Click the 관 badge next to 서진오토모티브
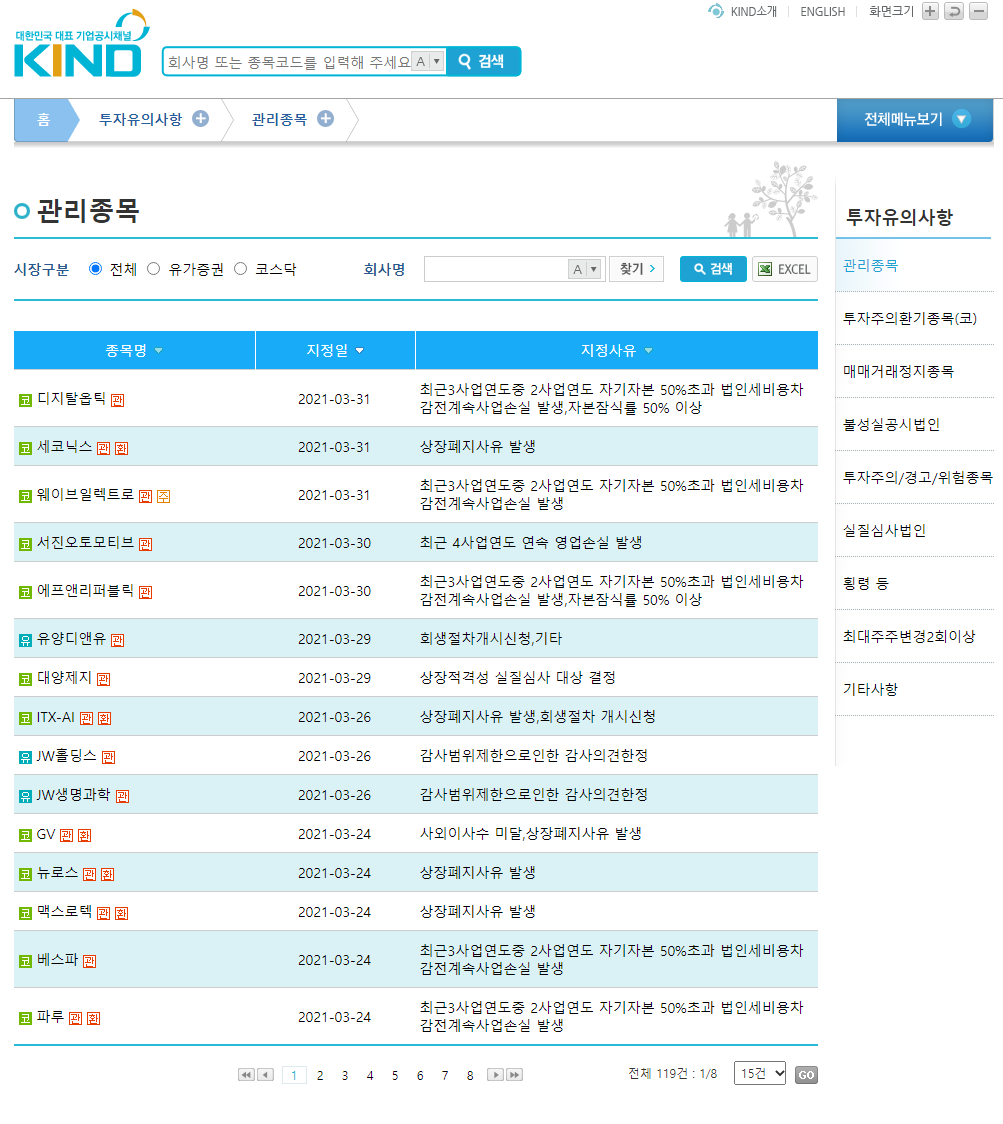The image size is (1003, 1124). click(x=146, y=544)
